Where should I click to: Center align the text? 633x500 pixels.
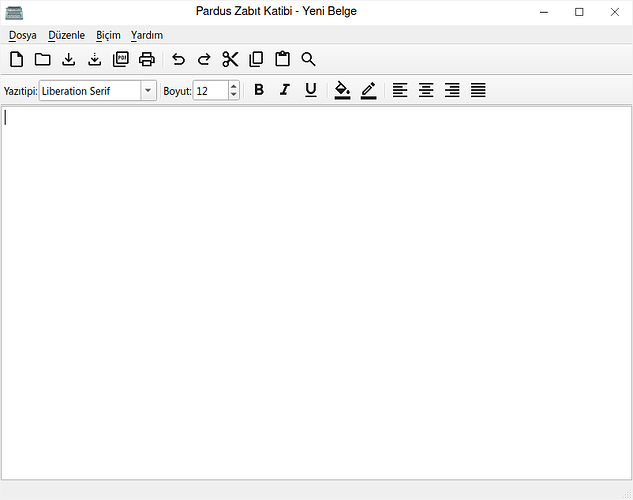tap(426, 90)
